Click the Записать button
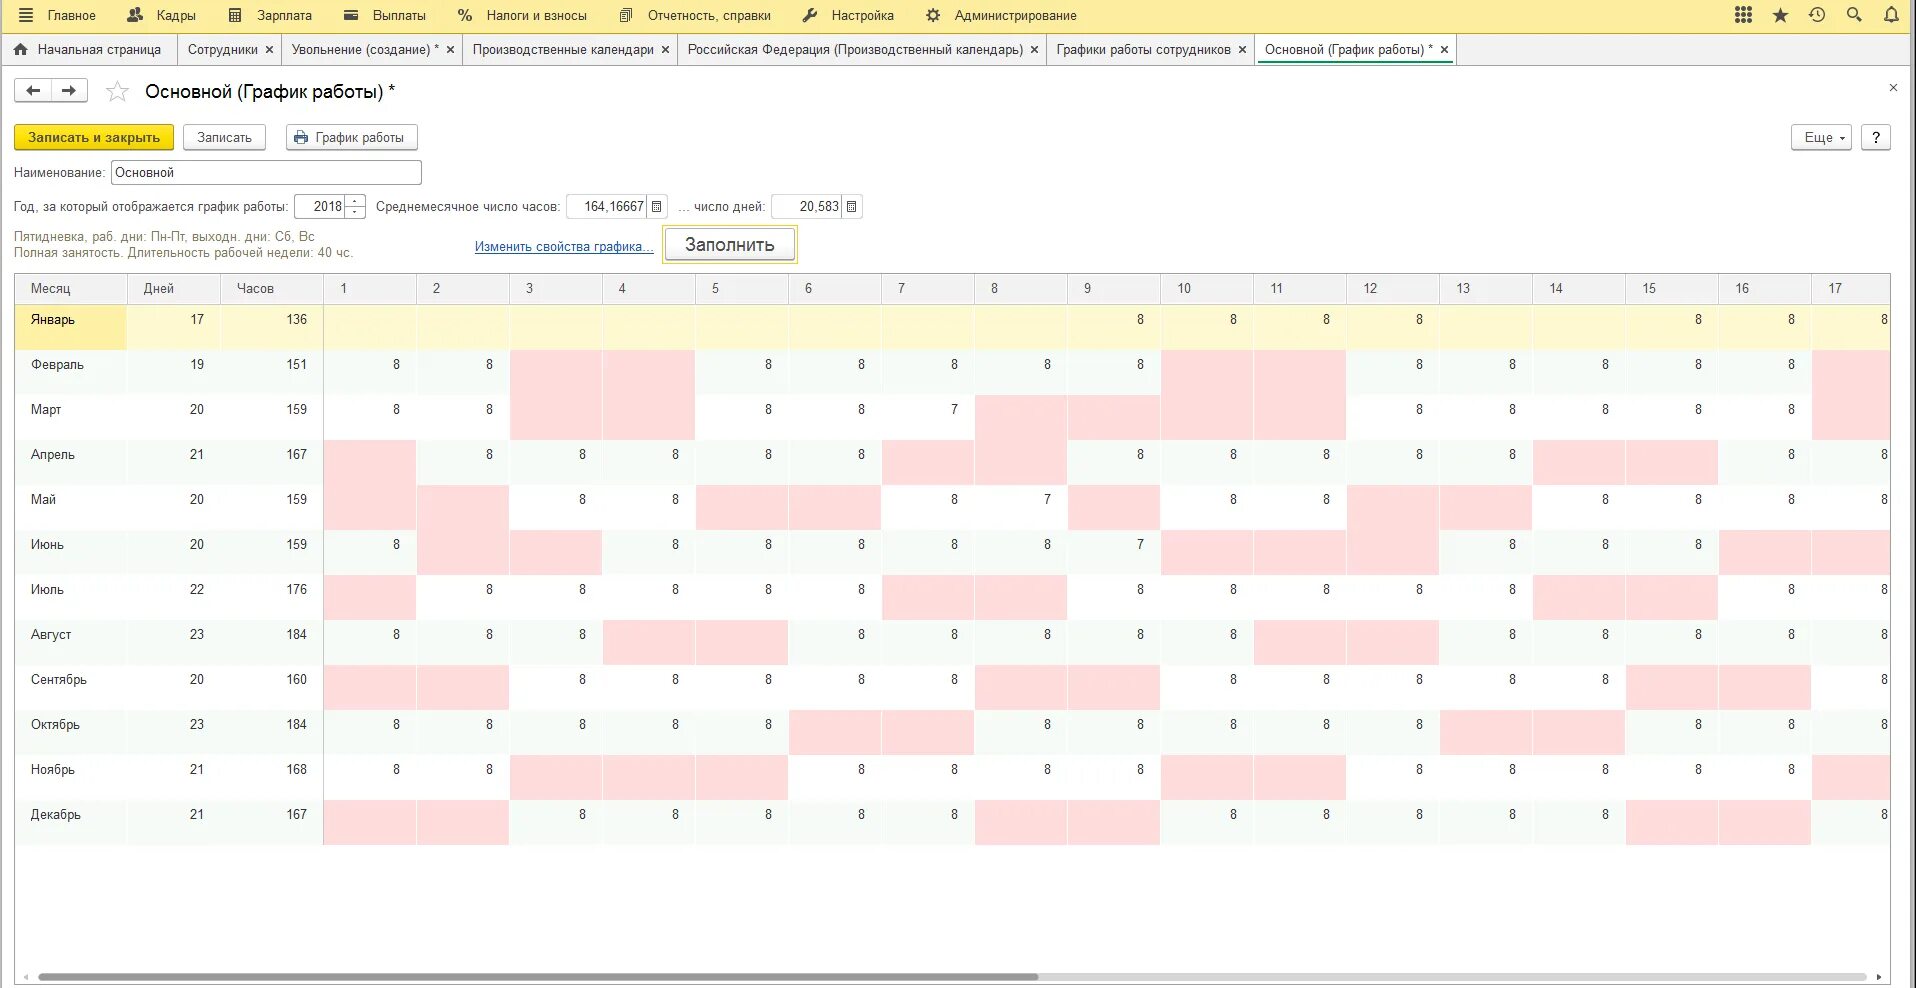Screen dimensions: 1916x988 pyautogui.click(x=224, y=138)
